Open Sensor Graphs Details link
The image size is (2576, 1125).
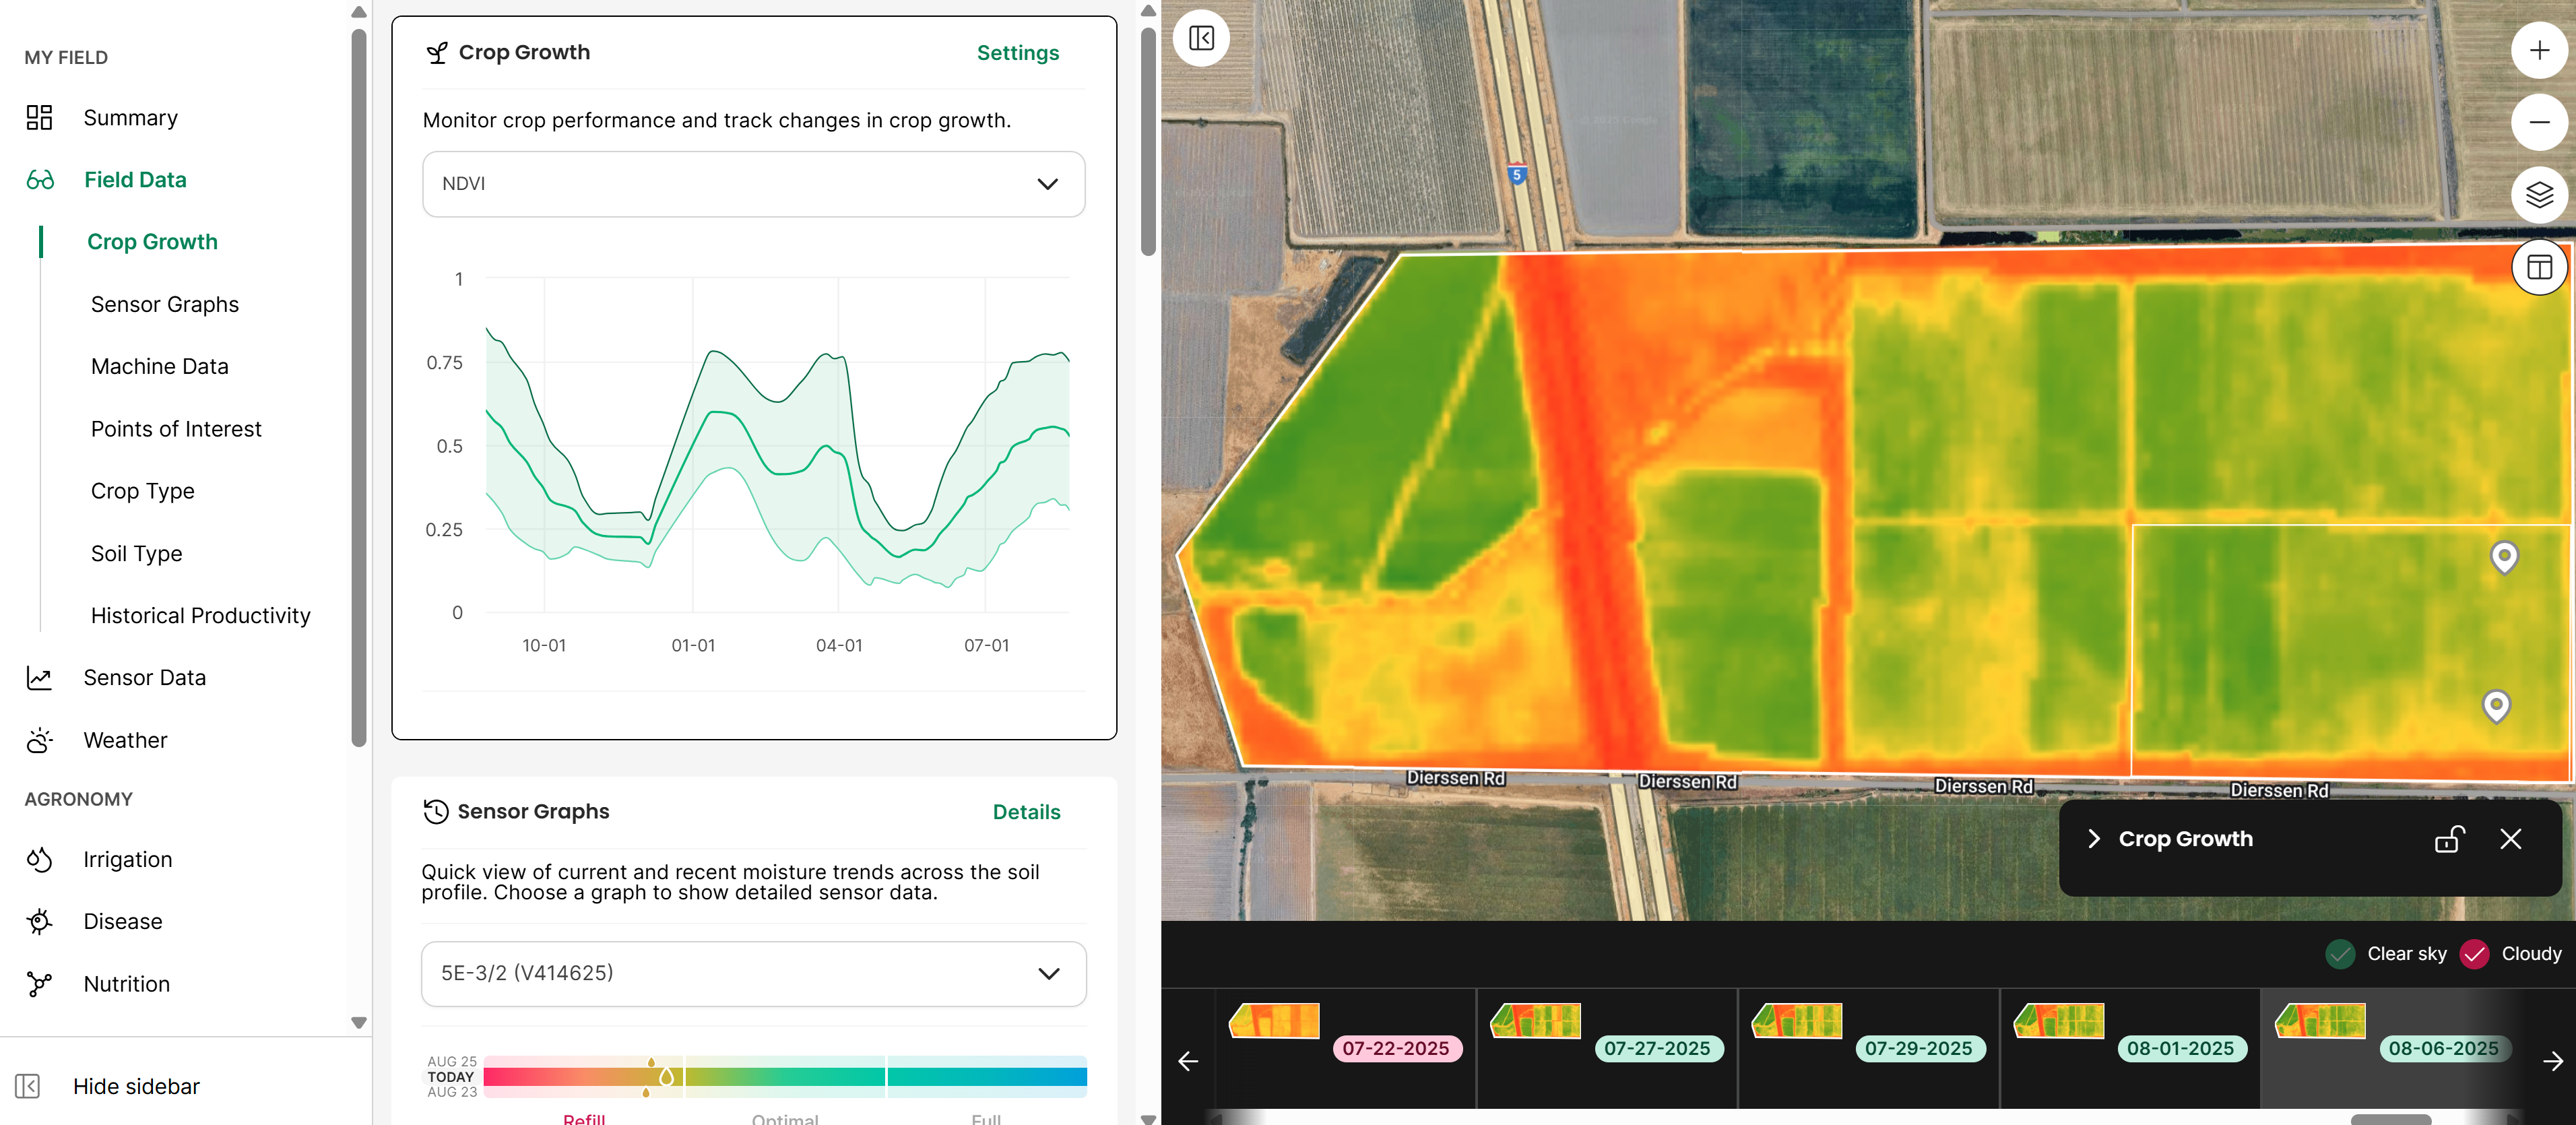1026,812
